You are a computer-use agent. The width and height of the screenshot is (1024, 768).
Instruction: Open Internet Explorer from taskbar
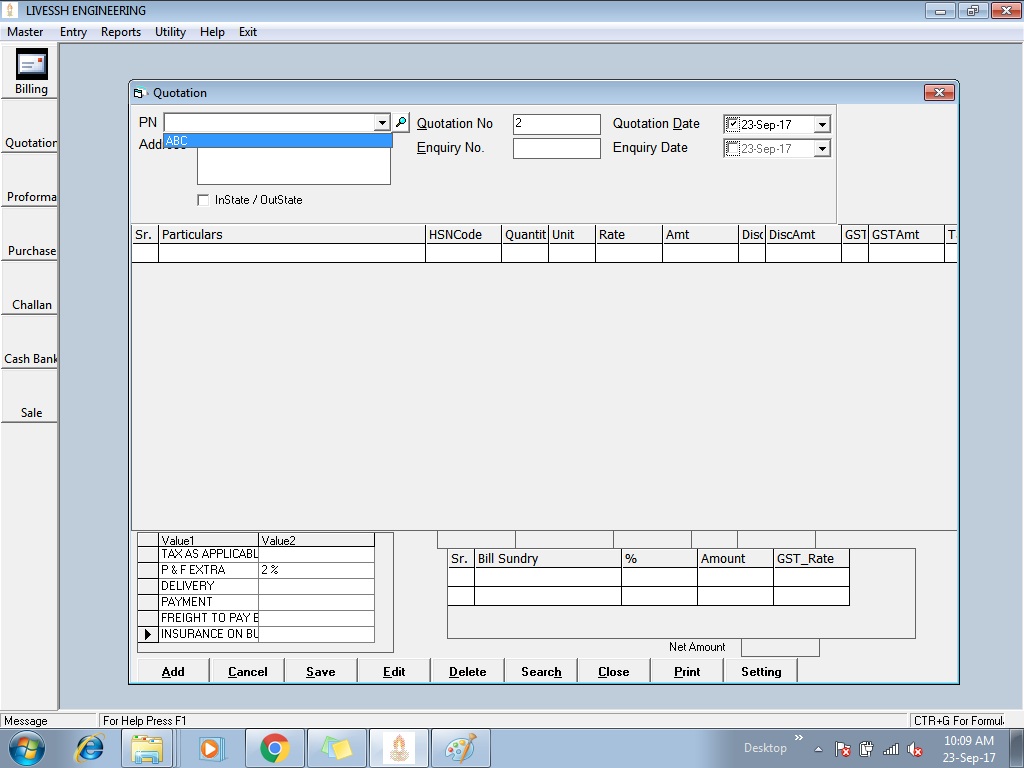(x=90, y=748)
